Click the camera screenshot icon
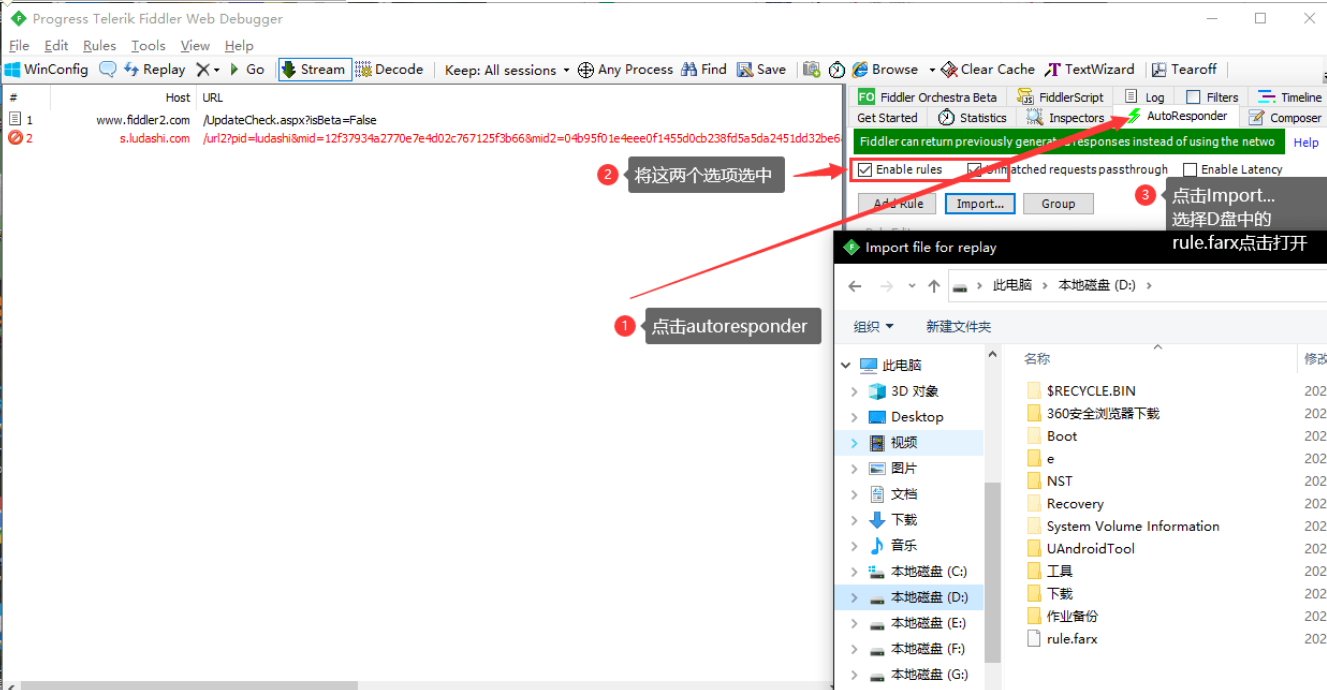This screenshot has height=690, width=1327. (x=812, y=69)
